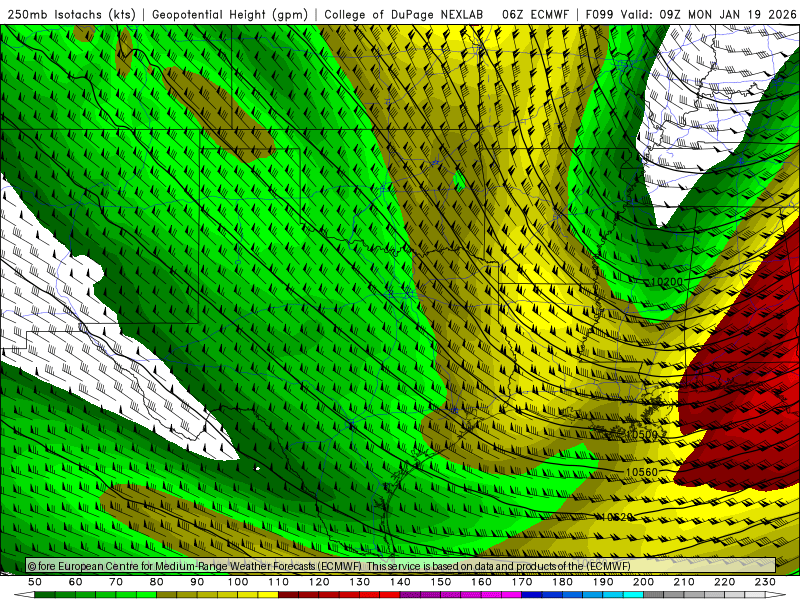
Task: Click the College of DuPage NEXLAB label
Action: pos(404,14)
